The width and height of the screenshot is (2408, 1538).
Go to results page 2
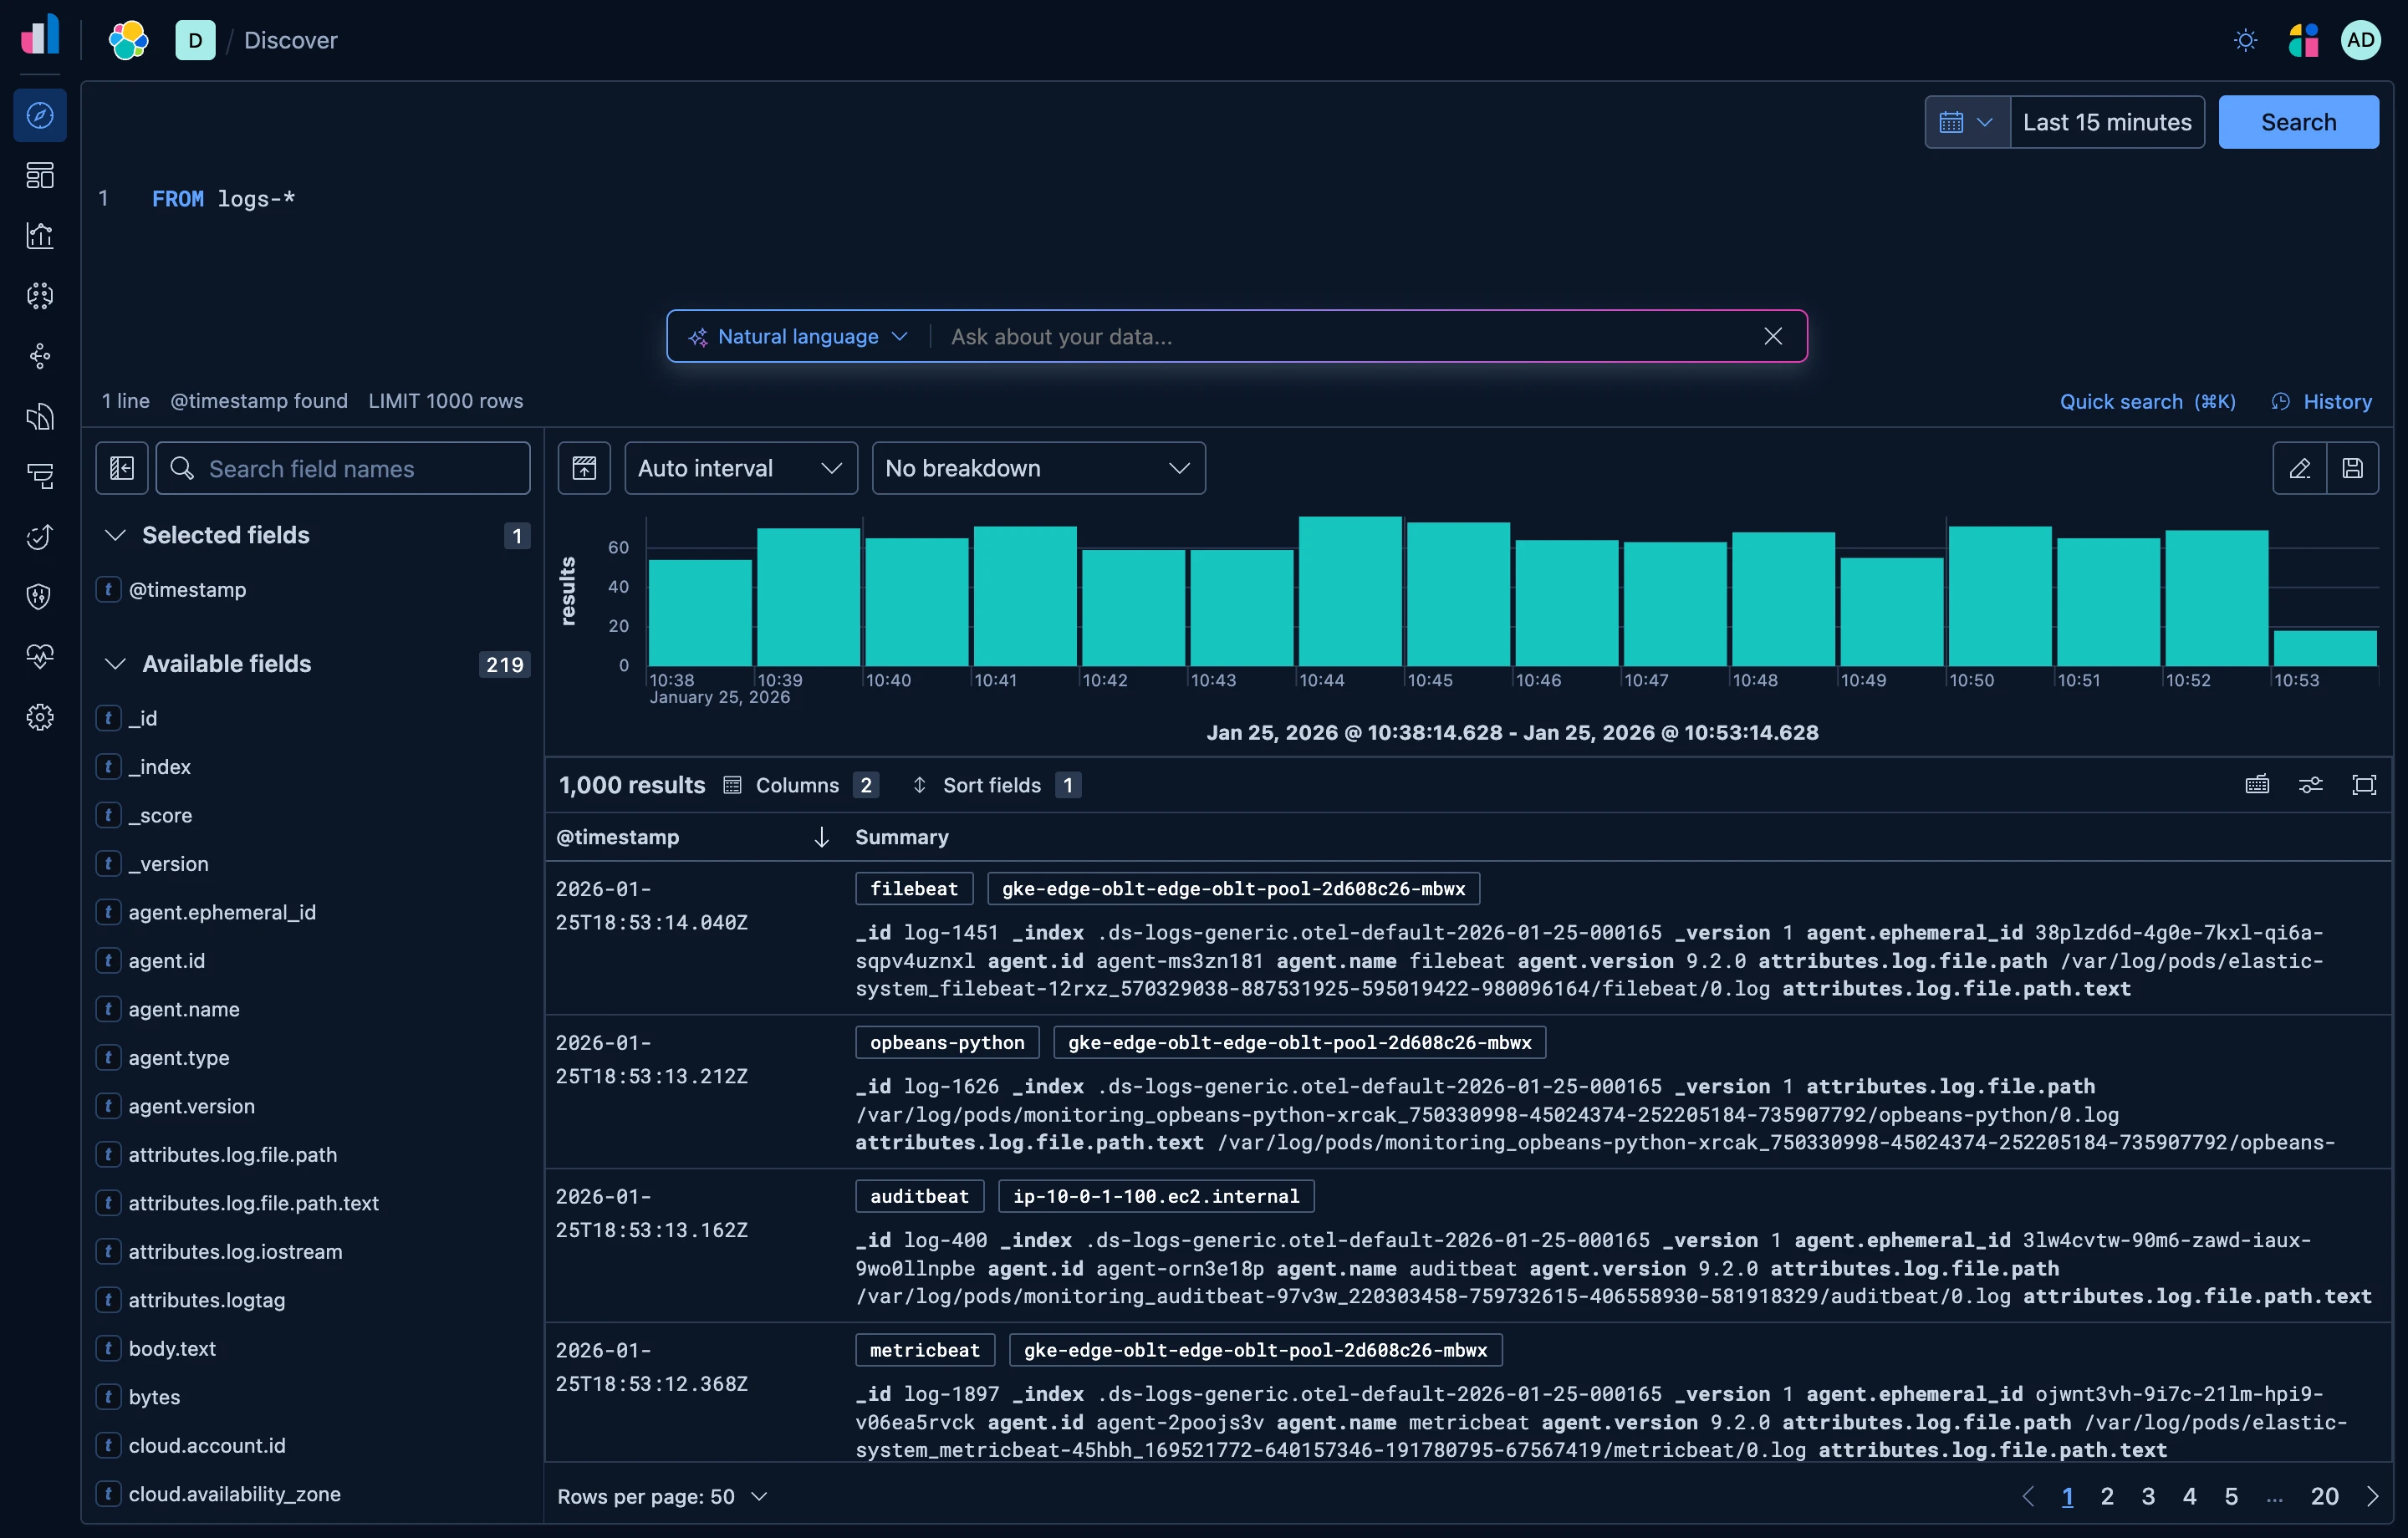coord(2107,1496)
